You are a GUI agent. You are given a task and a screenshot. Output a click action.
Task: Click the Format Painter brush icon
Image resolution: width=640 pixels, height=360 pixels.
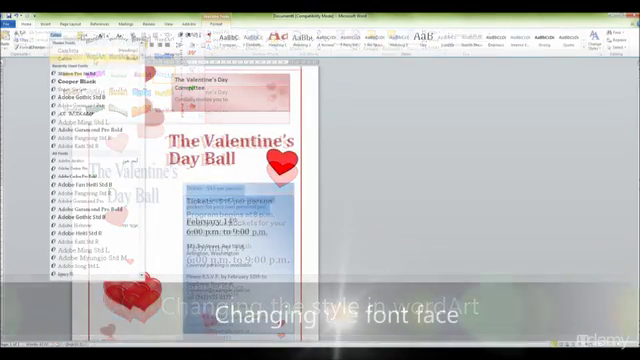[x=17, y=47]
